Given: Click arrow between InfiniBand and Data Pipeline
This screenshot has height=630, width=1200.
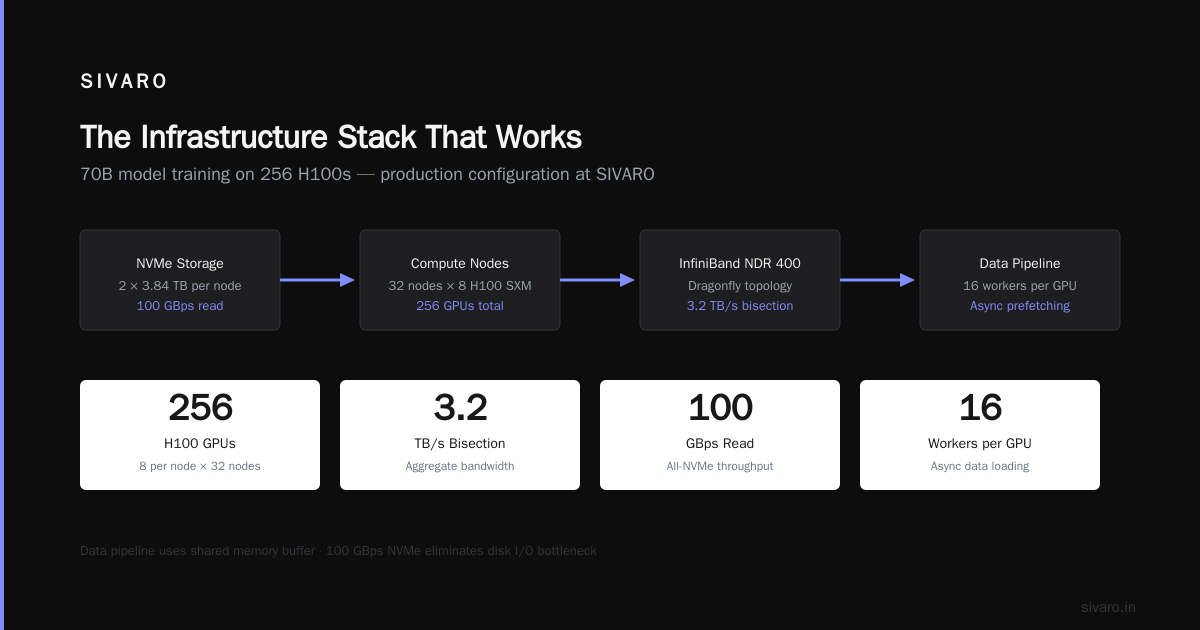Looking at the screenshot, I should [x=878, y=280].
